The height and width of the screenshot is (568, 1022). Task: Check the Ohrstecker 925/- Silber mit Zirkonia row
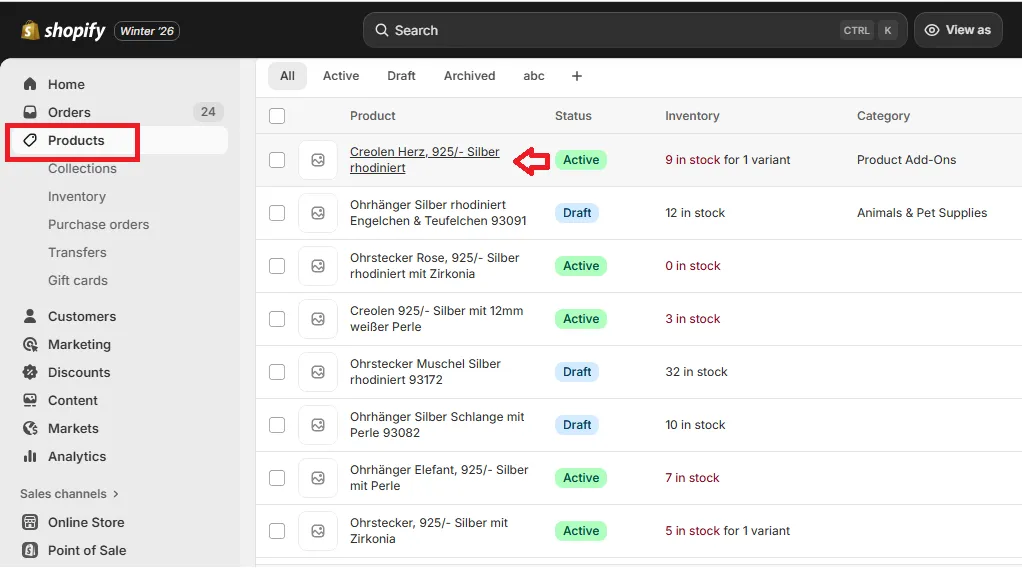pyautogui.click(x=277, y=531)
